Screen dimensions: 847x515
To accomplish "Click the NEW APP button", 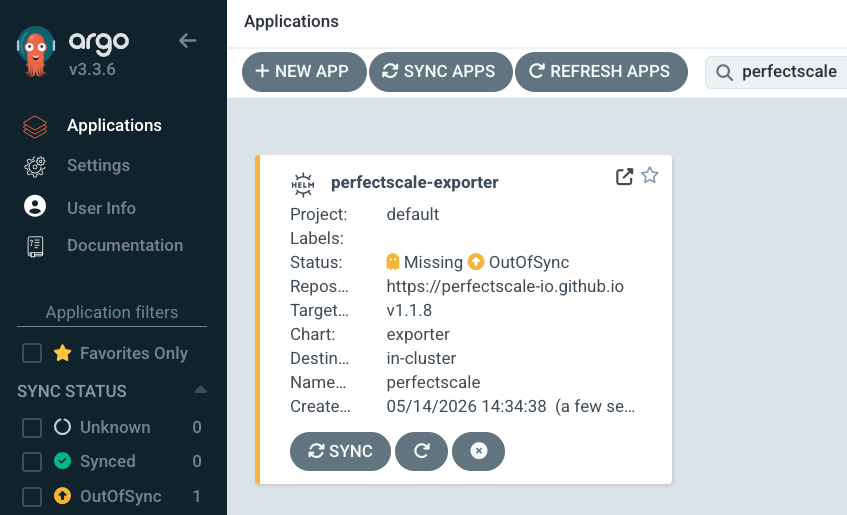I will [304, 72].
